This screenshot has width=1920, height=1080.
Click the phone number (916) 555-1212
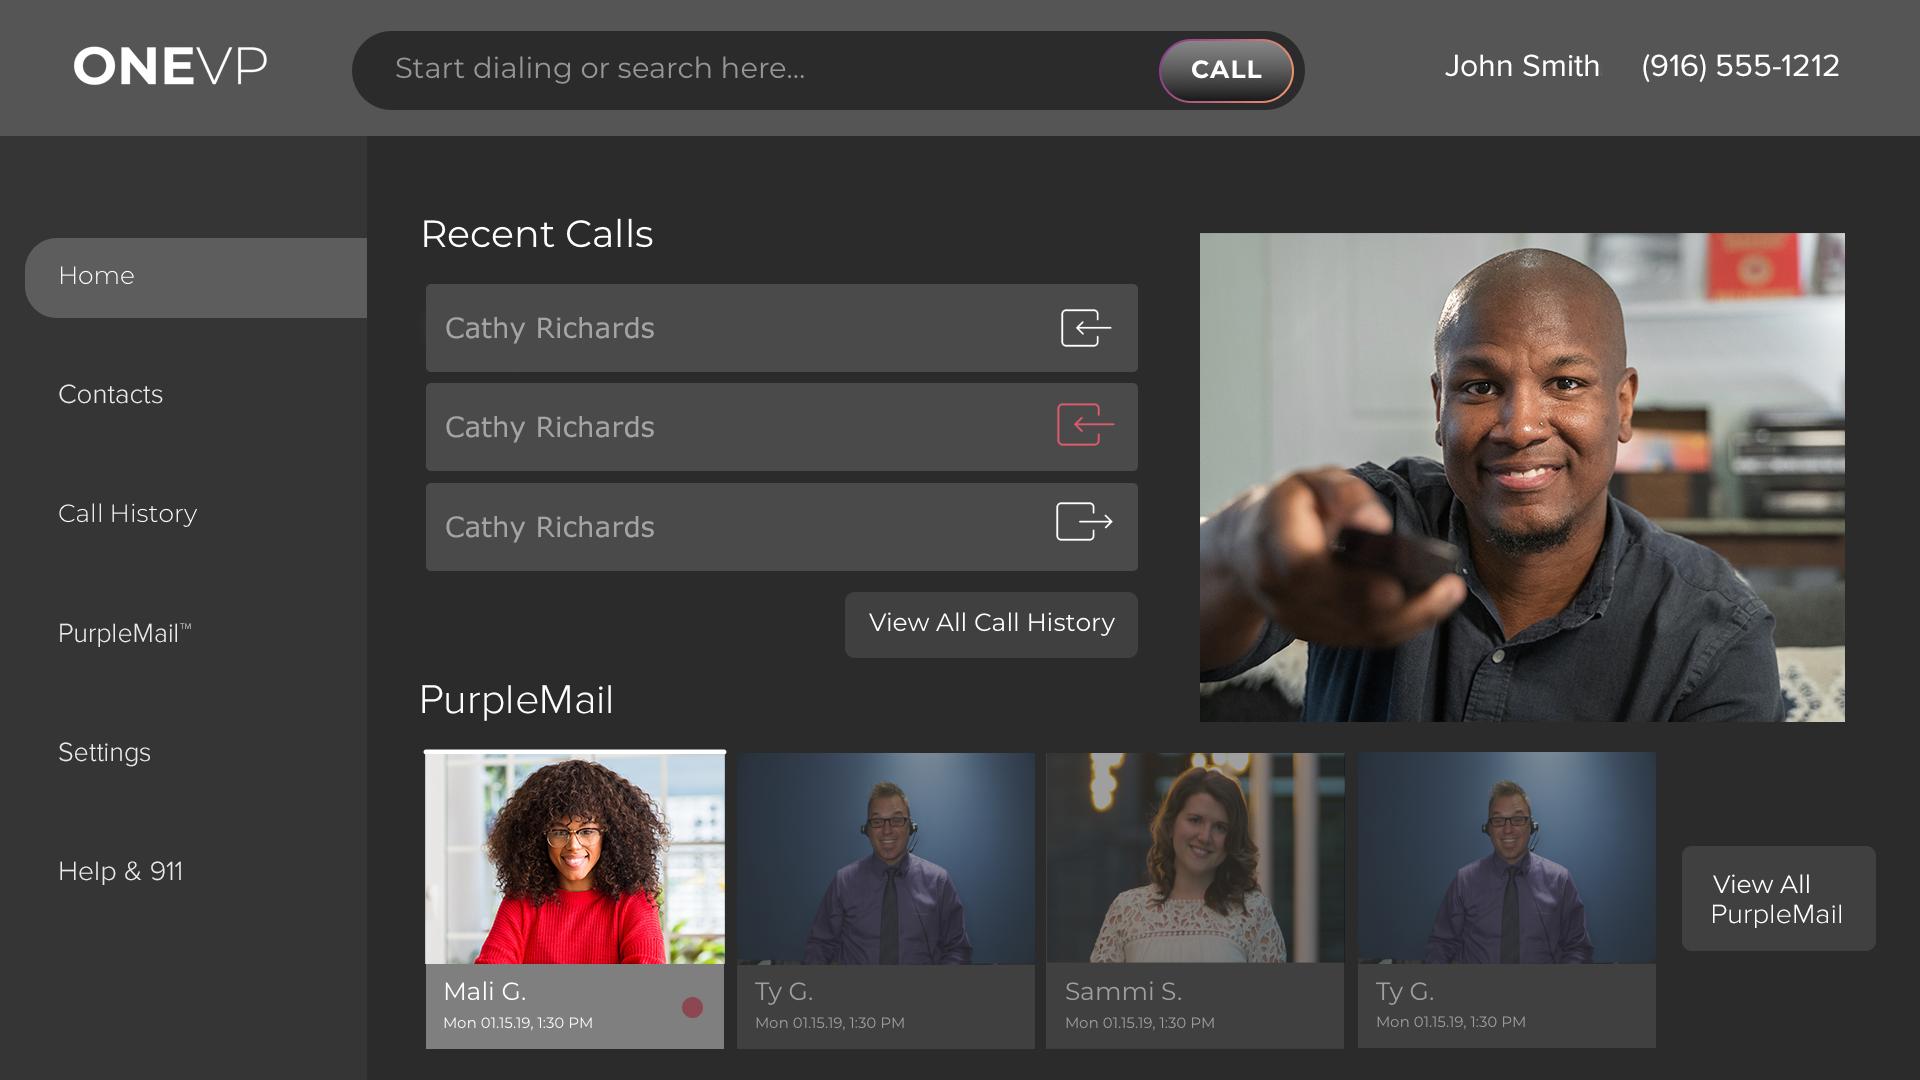click(x=1740, y=66)
